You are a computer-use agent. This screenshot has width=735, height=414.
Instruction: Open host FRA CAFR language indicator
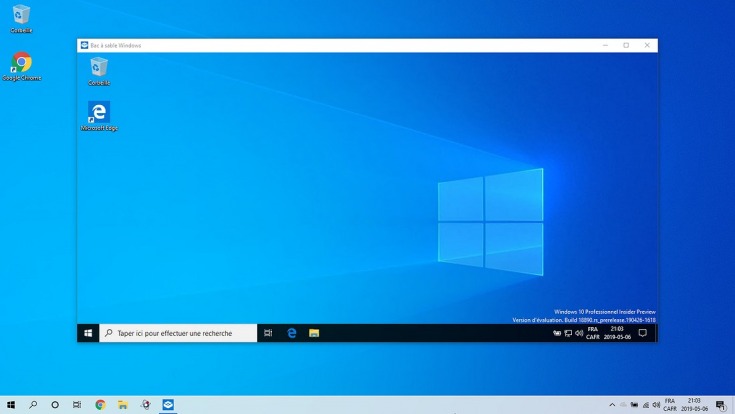point(670,405)
